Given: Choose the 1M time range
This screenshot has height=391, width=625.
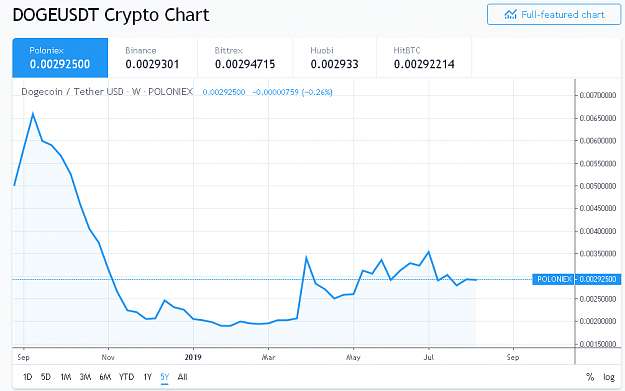Looking at the screenshot, I should point(66,377).
